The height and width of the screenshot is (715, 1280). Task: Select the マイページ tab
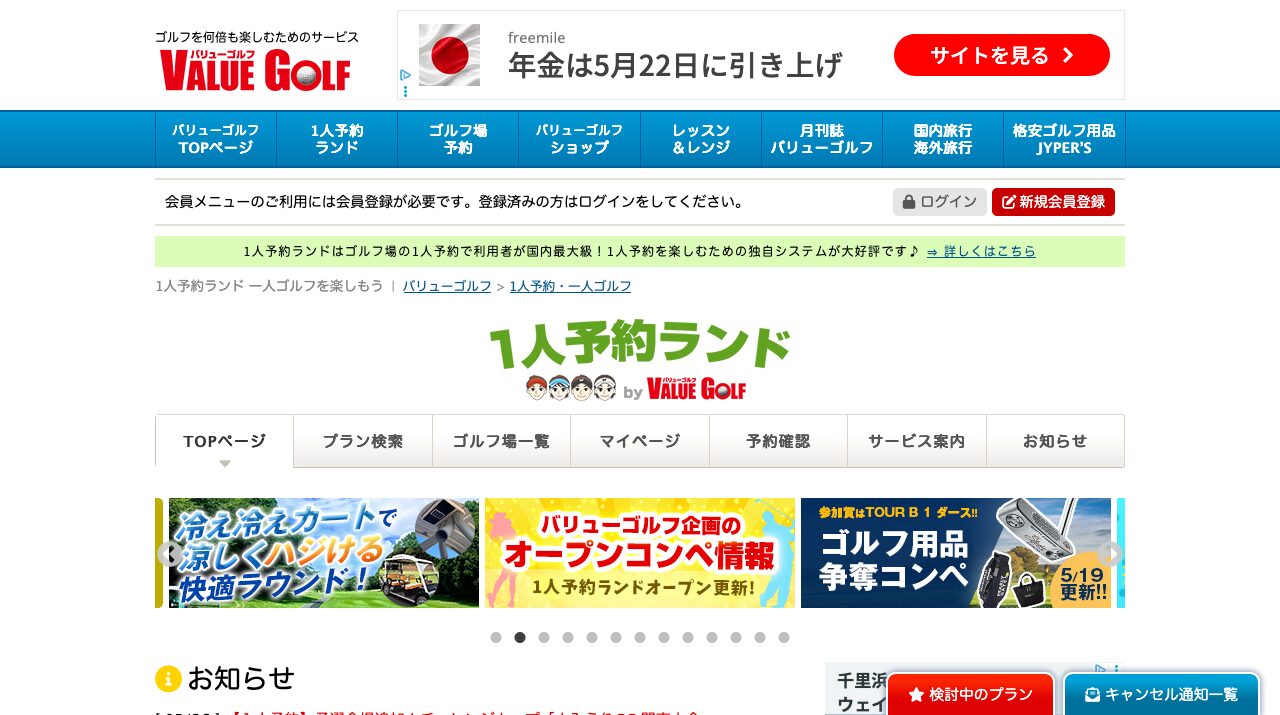coord(640,441)
